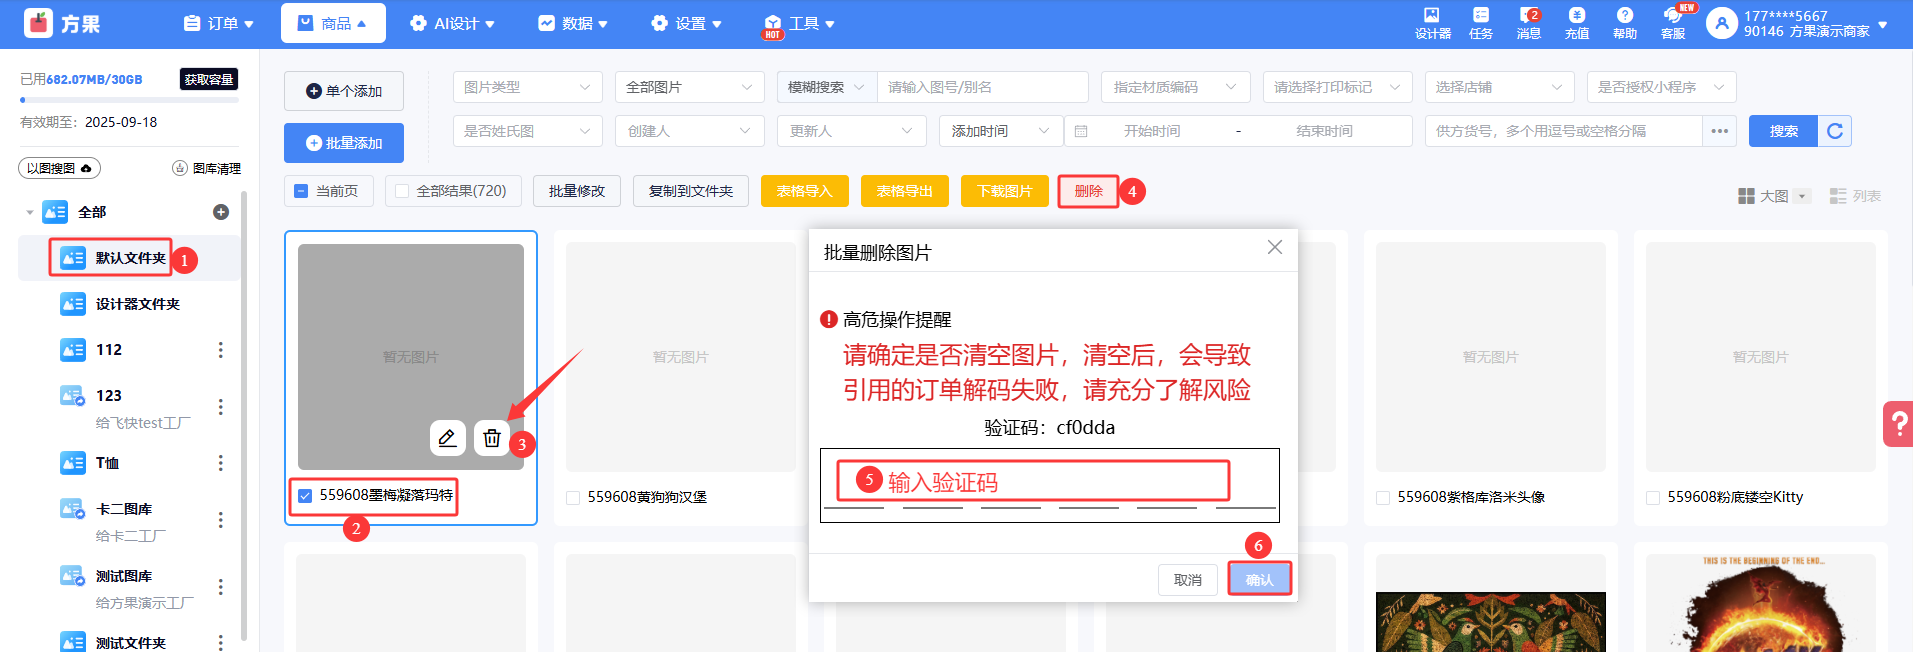Check the 559608粉底镂空Kitty checkbox
The height and width of the screenshot is (652, 1913).
(x=1653, y=498)
